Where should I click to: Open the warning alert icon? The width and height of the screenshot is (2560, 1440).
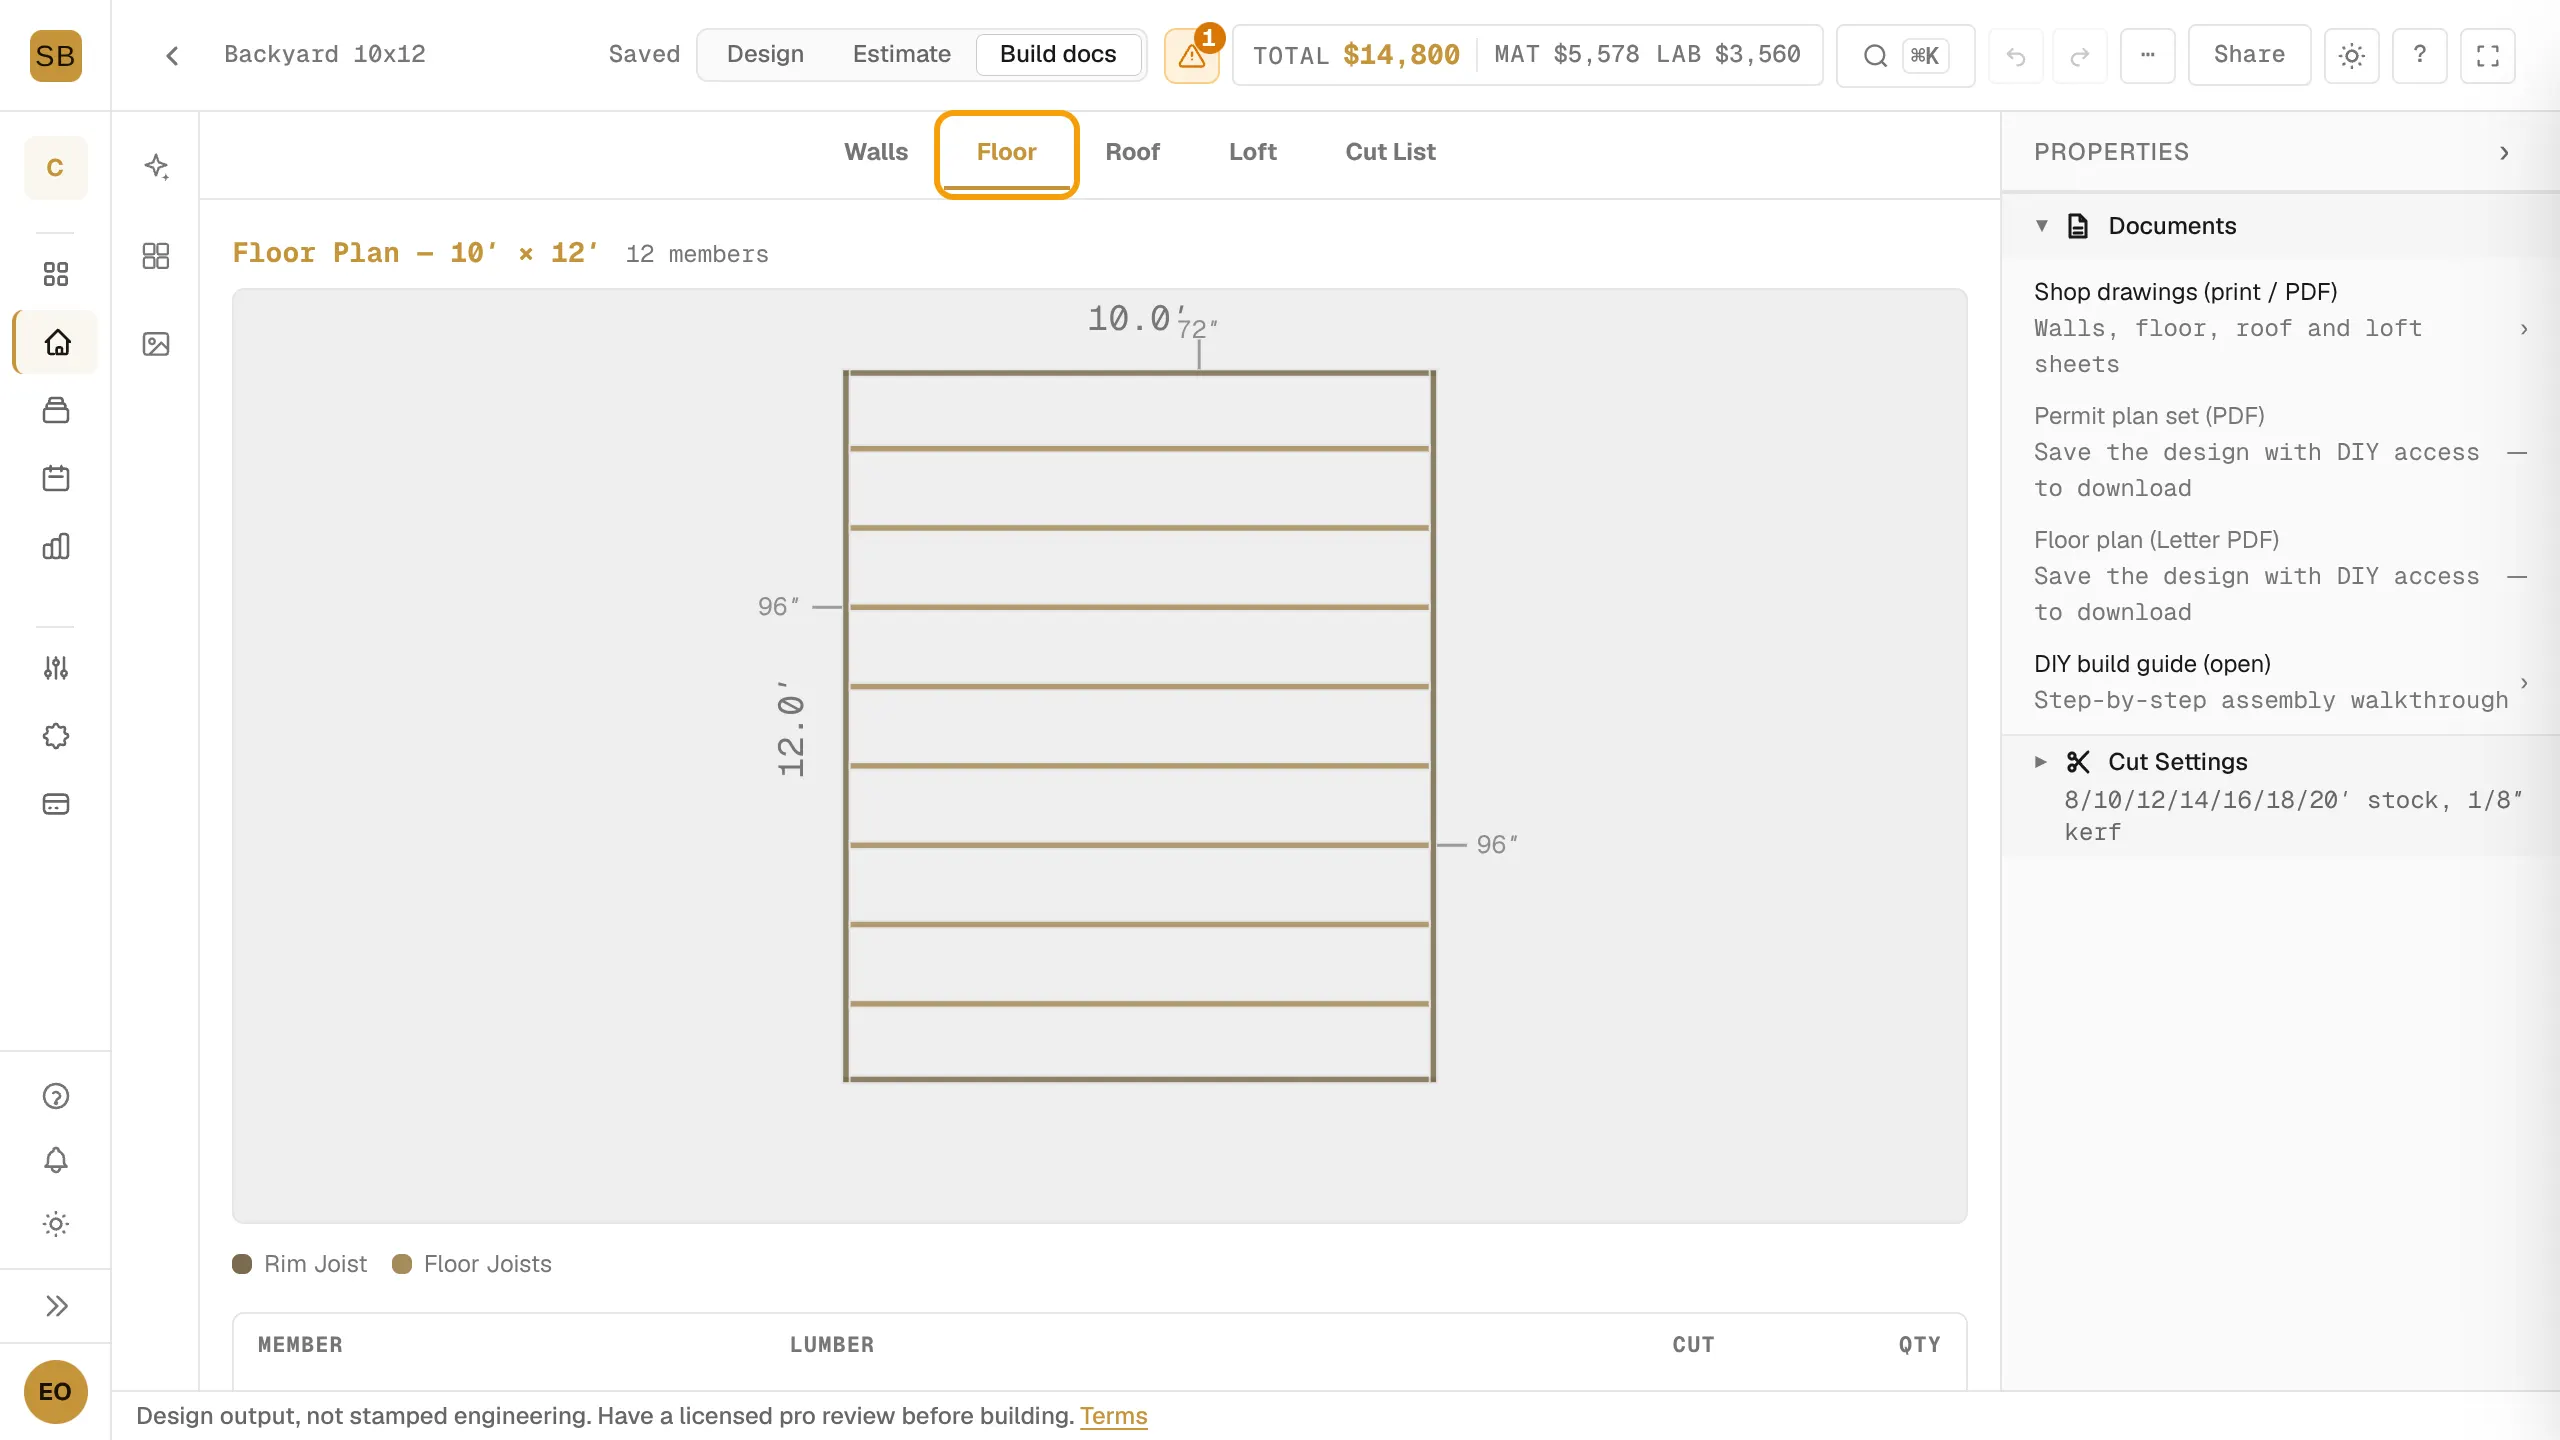point(1191,55)
